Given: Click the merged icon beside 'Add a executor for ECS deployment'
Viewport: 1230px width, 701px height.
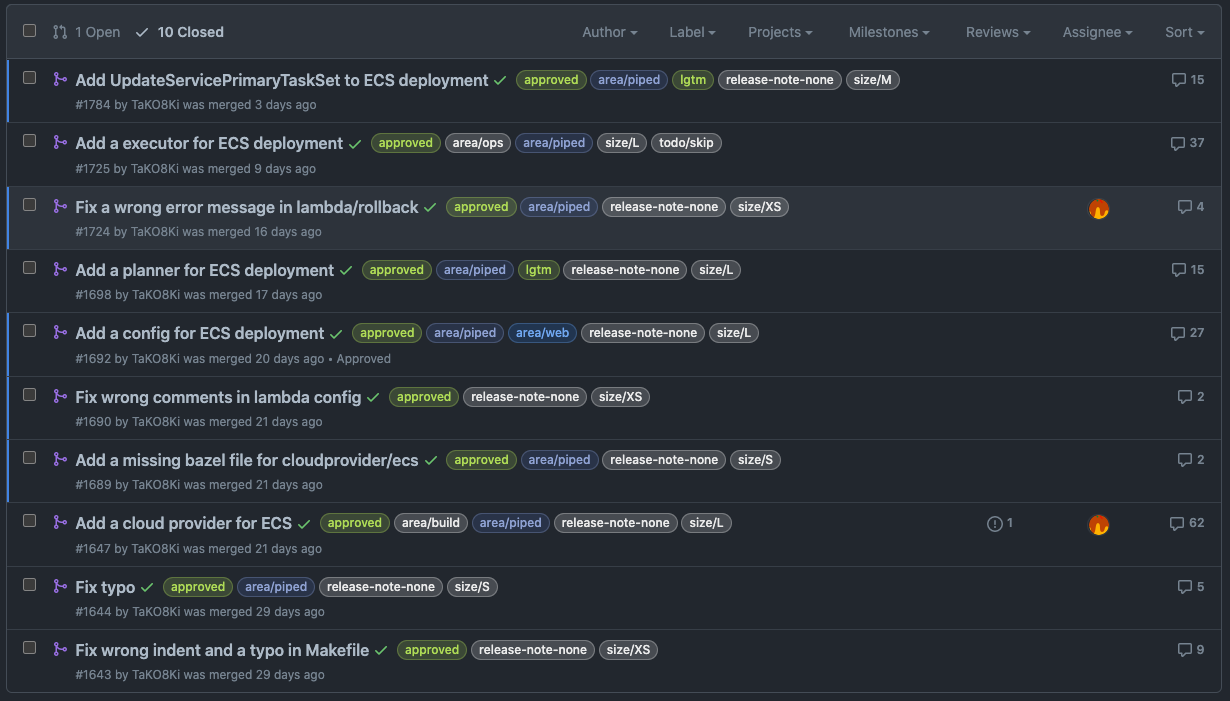Looking at the screenshot, I should pos(60,142).
